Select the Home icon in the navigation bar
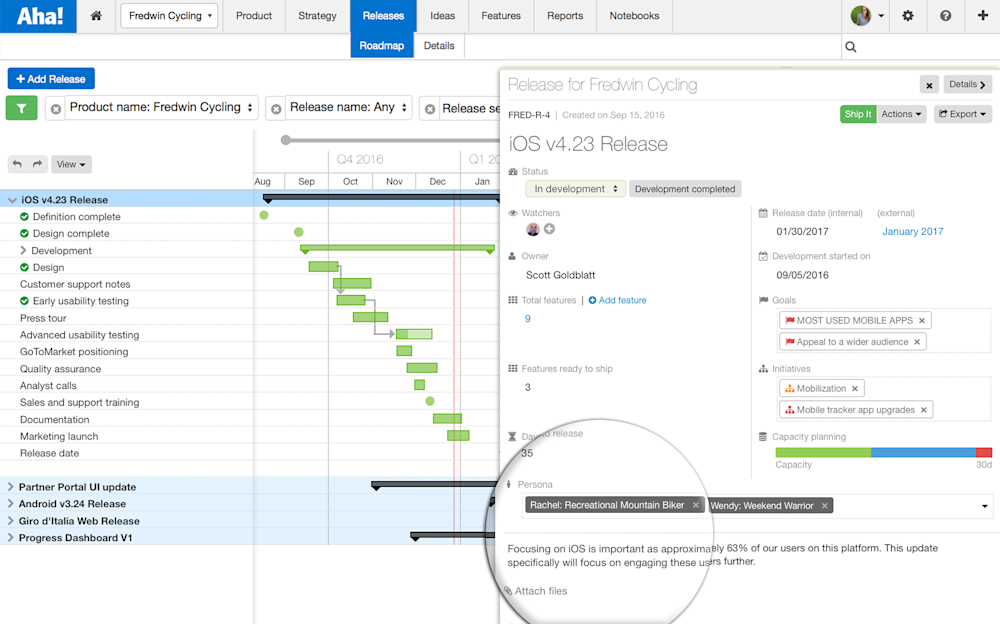 click(95, 16)
